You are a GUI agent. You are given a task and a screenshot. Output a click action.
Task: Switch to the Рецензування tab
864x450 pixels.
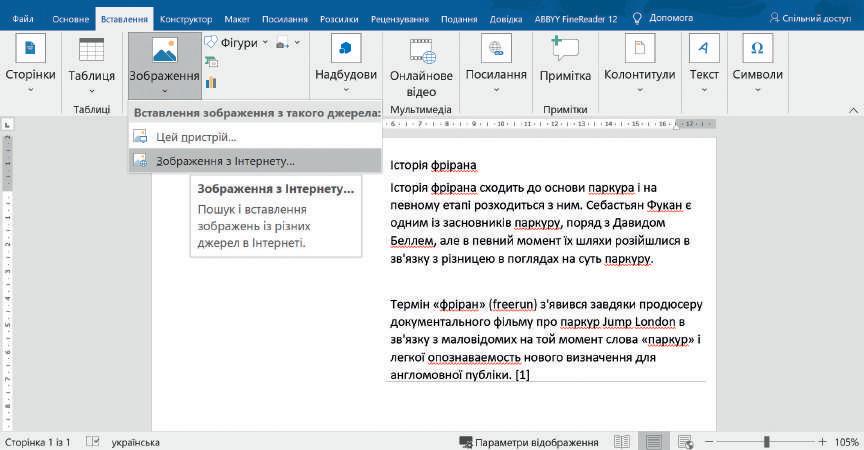pos(399,19)
